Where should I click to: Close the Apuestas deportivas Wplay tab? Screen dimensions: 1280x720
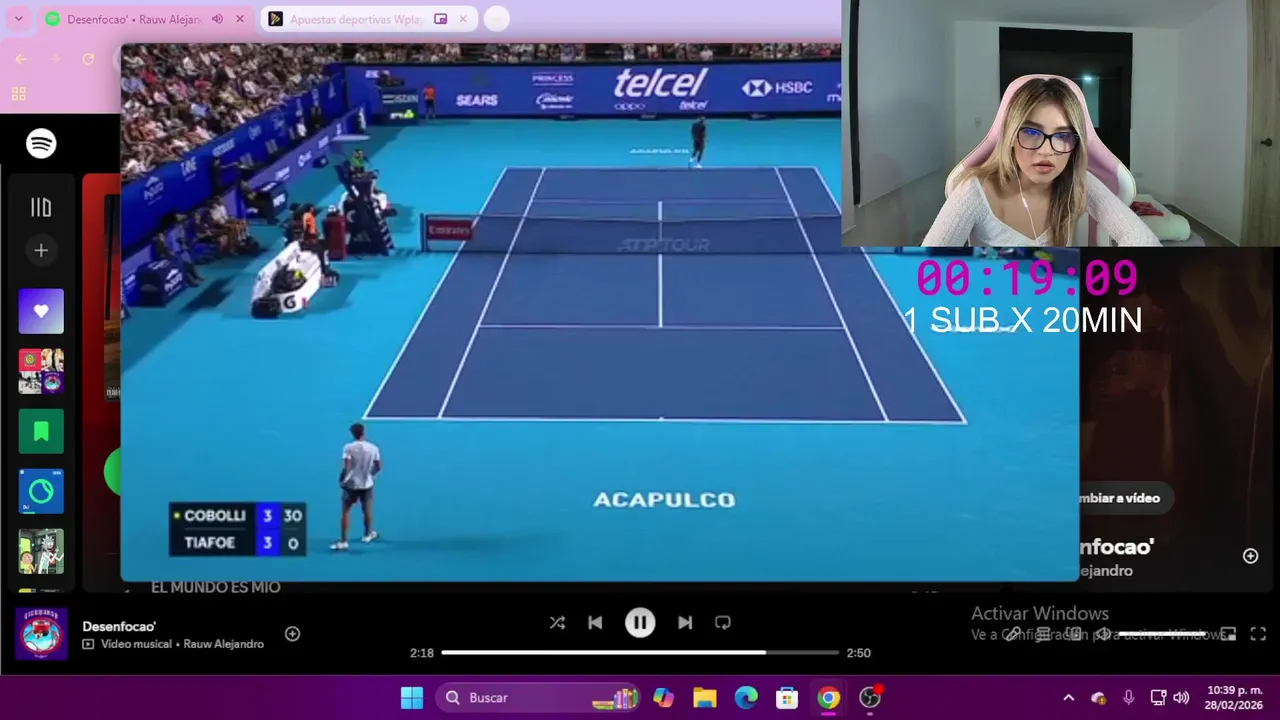coord(463,19)
